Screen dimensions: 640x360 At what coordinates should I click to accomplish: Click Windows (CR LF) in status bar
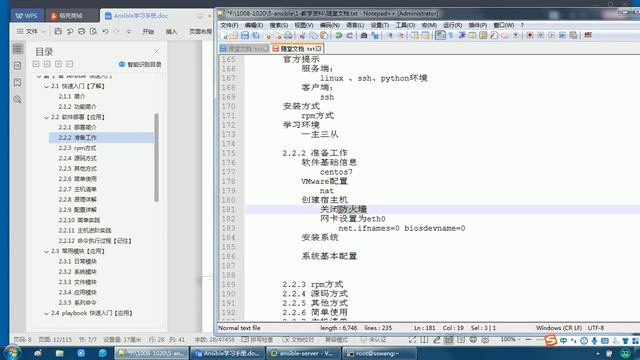click(x=559, y=328)
